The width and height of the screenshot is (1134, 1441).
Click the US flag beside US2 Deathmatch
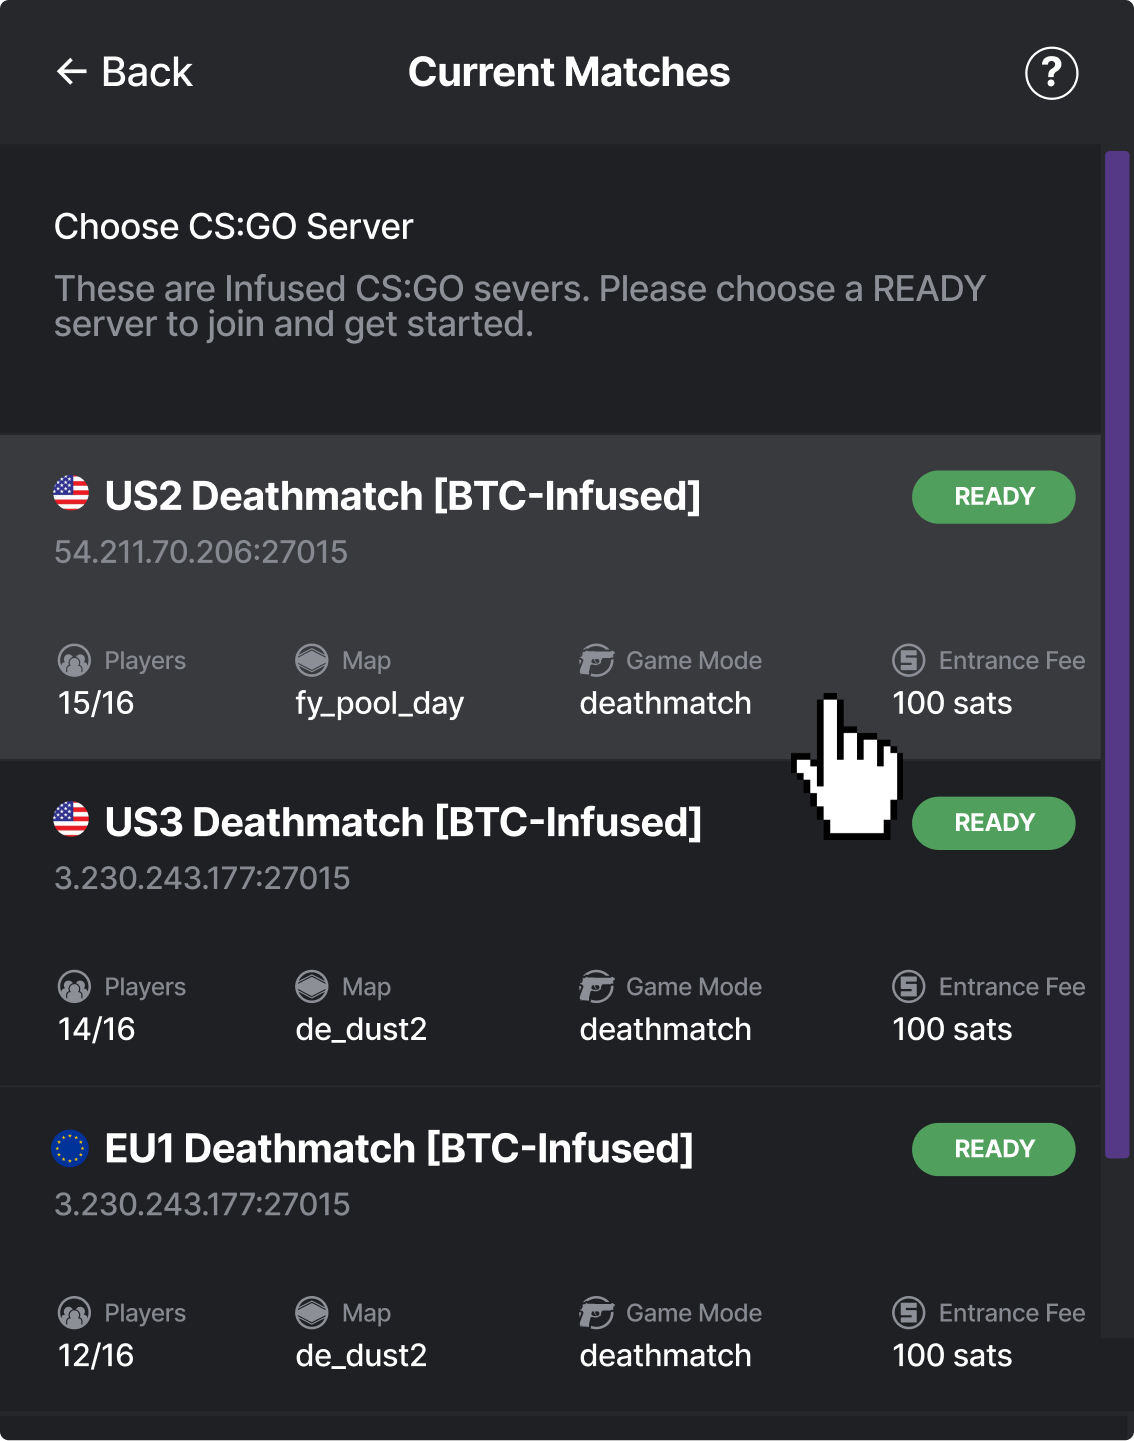click(x=71, y=493)
